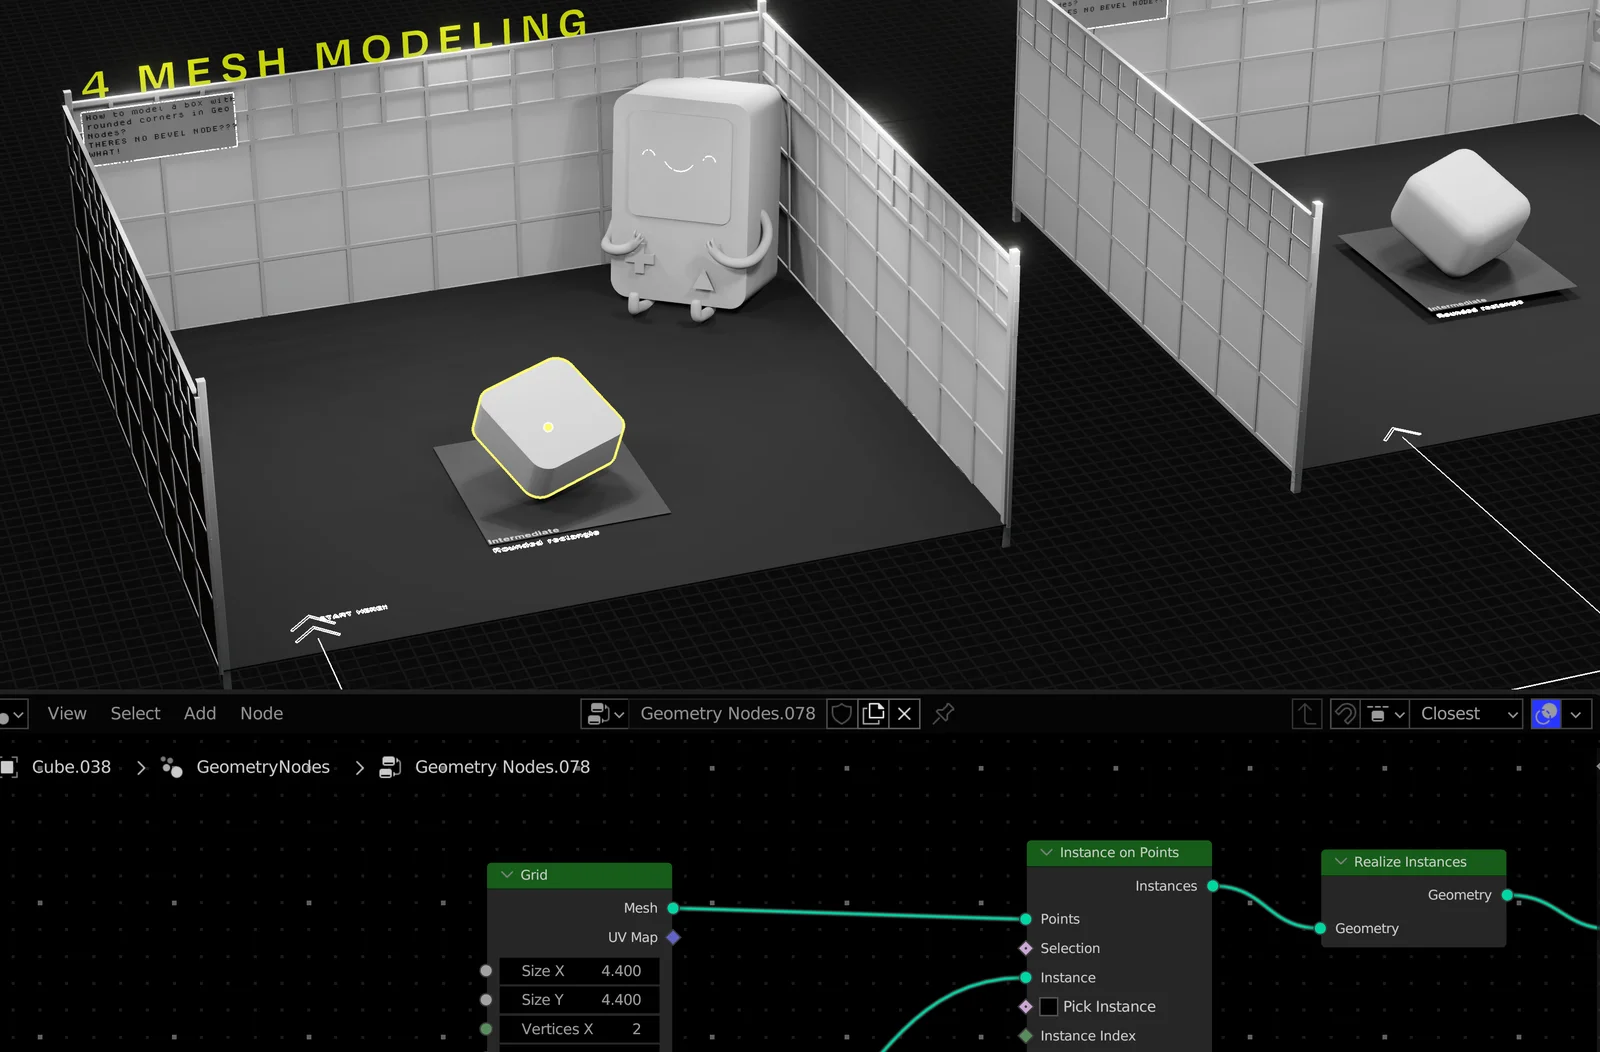This screenshot has height=1052, width=1600.
Task: Click the go-to-parent-tree arrow icon
Action: click(1306, 713)
